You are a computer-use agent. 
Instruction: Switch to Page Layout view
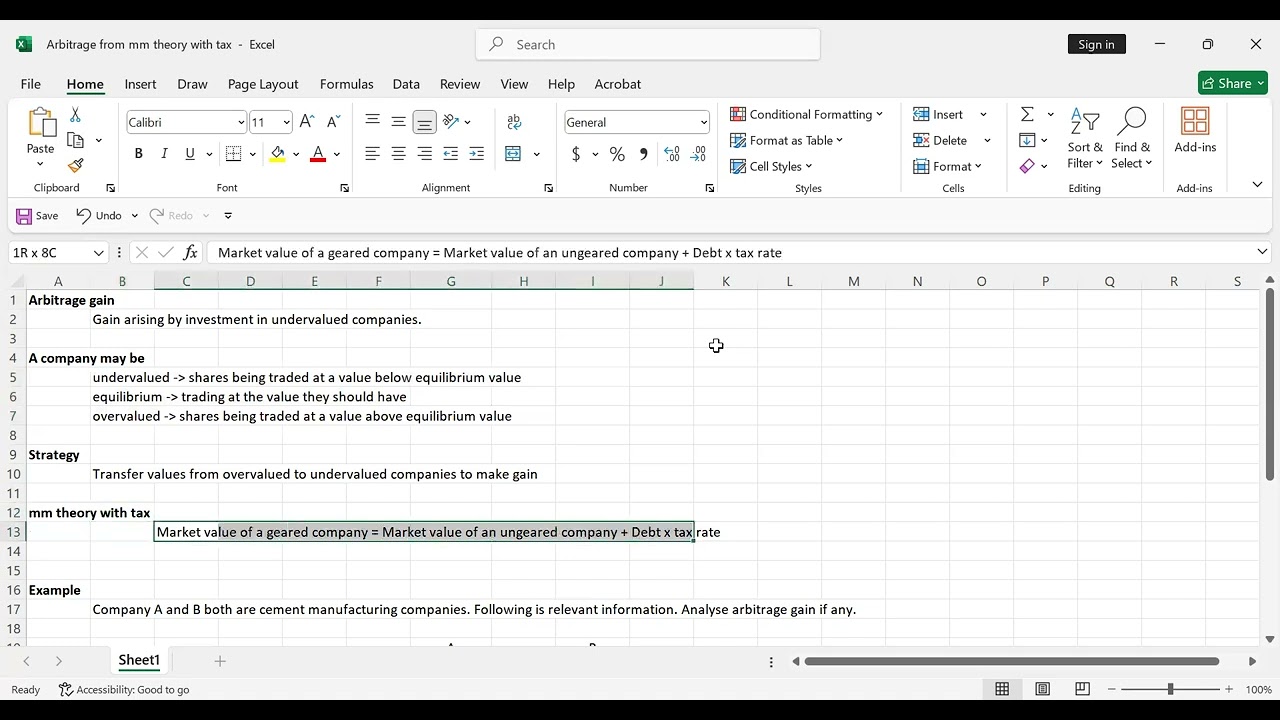(1042, 689)
